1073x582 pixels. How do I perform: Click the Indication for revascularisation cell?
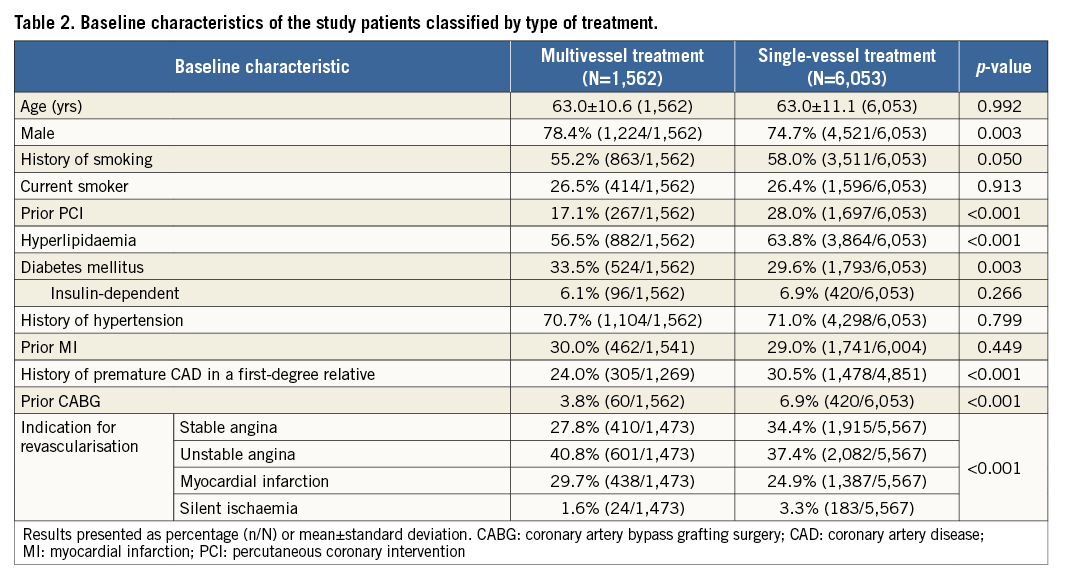pyautogui.click(x=80, y=437)
